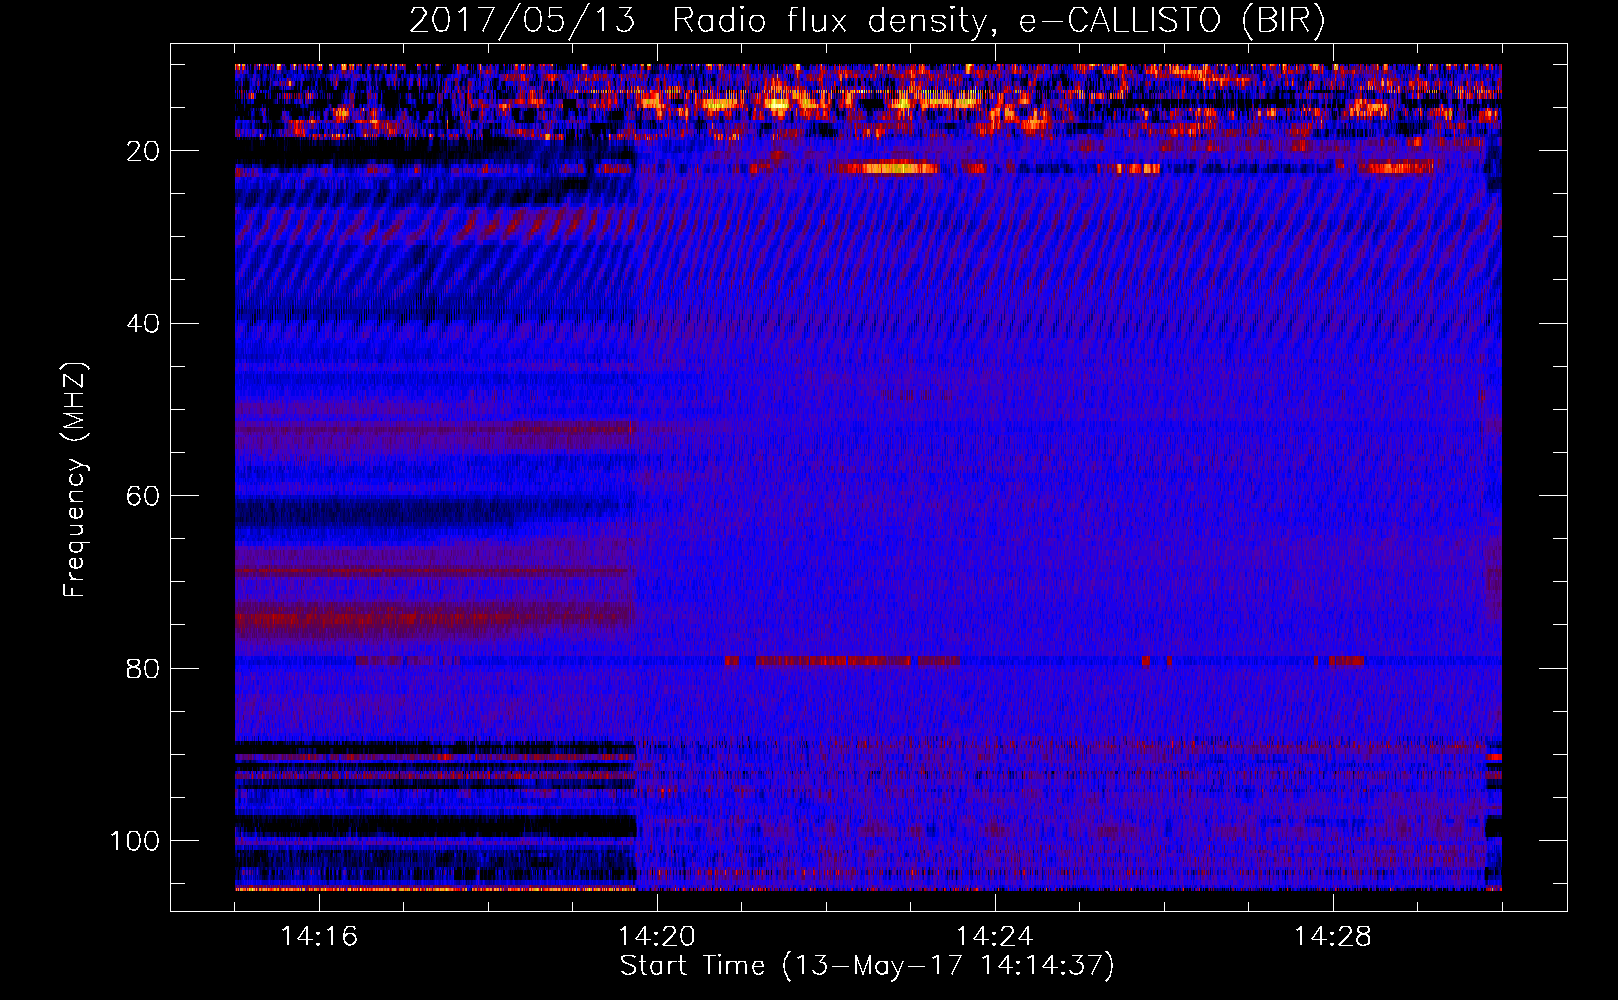Click the 20 frequency tick label
1618x1000 pixels.
[144, 151]
